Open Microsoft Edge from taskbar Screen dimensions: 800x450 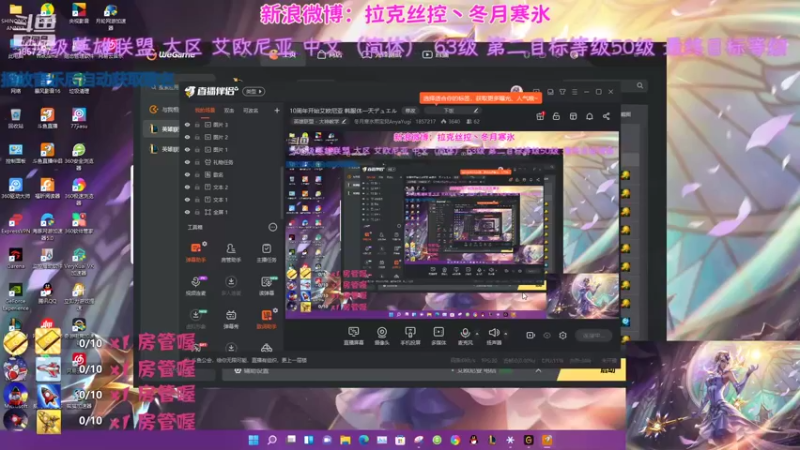pos(364,440)
